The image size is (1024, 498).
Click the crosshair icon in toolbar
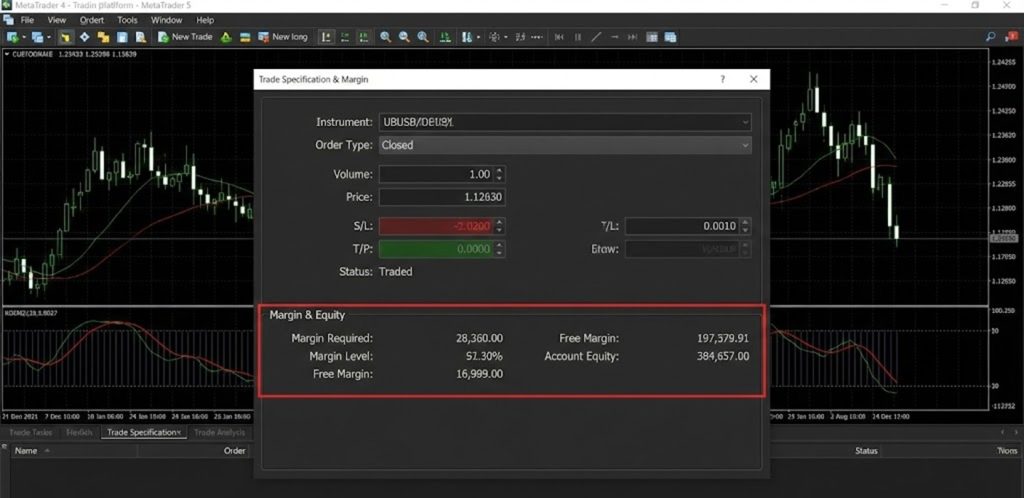[x=493, y=37]
